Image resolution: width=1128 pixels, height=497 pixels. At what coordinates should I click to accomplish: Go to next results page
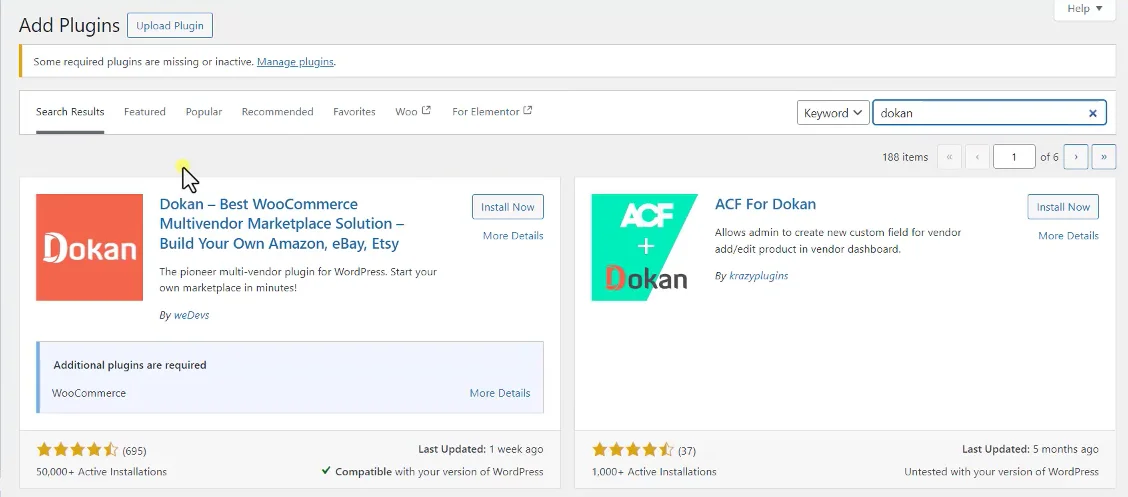(x=1075, y=157)
